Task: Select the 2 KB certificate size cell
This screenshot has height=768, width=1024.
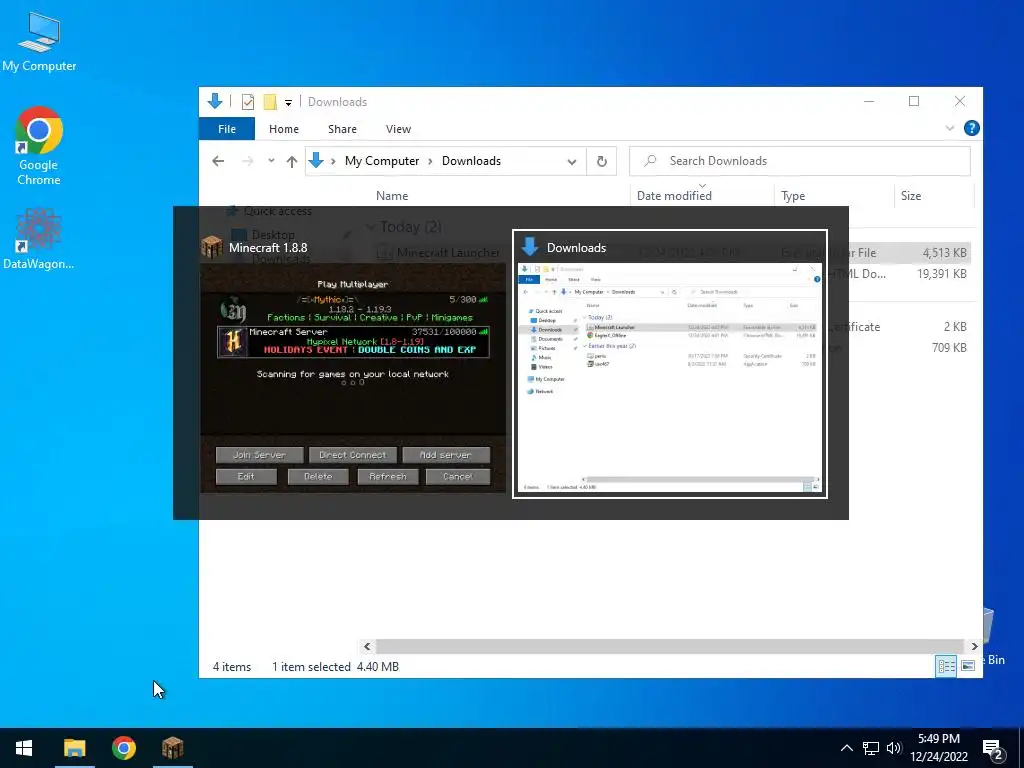Action: coord(955,327)
